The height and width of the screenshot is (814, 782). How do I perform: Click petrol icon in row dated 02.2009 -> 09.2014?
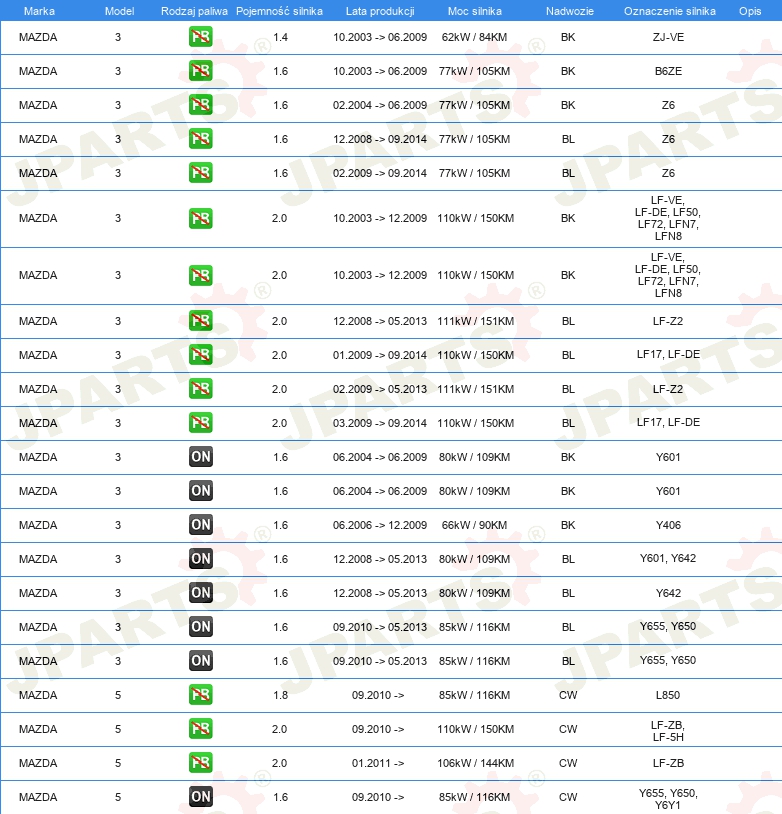click(200, 172)
